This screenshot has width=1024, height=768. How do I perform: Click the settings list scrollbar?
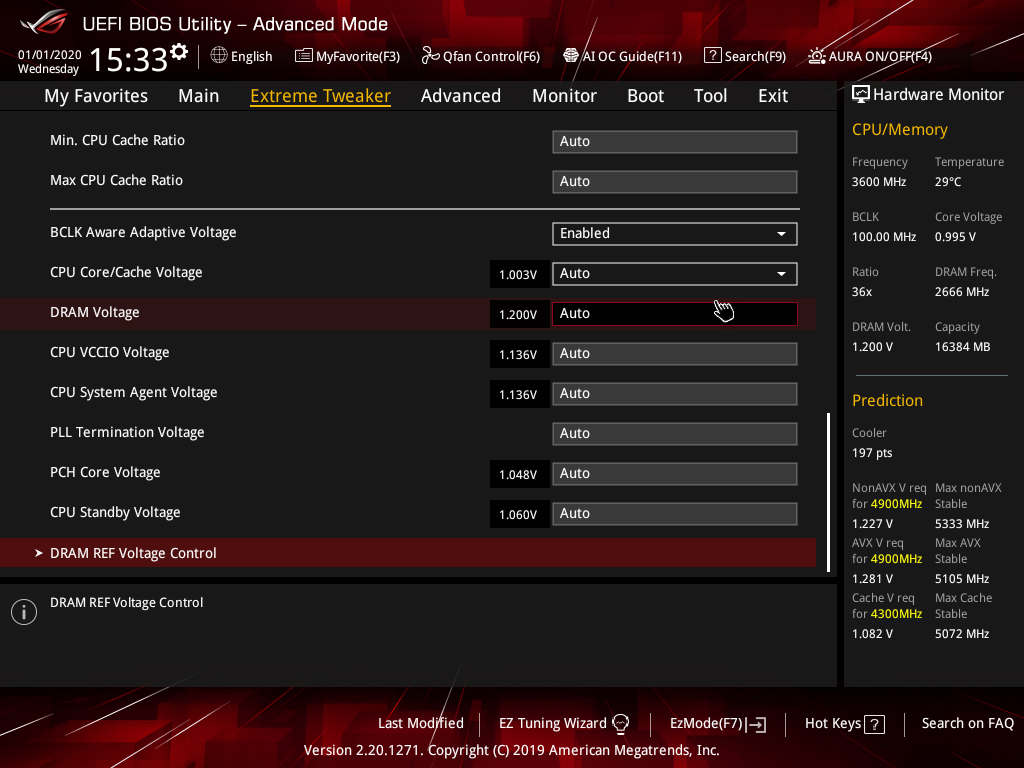828,492
